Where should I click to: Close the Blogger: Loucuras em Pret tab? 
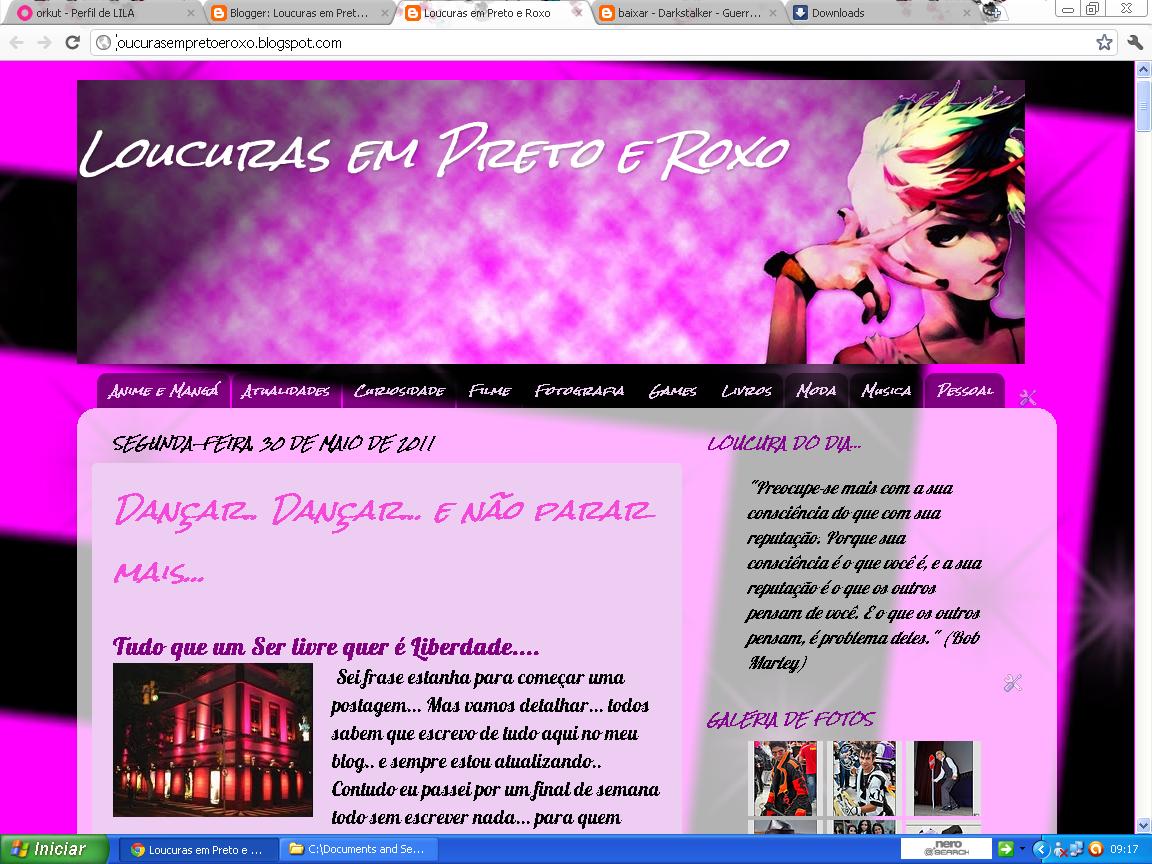385,13
